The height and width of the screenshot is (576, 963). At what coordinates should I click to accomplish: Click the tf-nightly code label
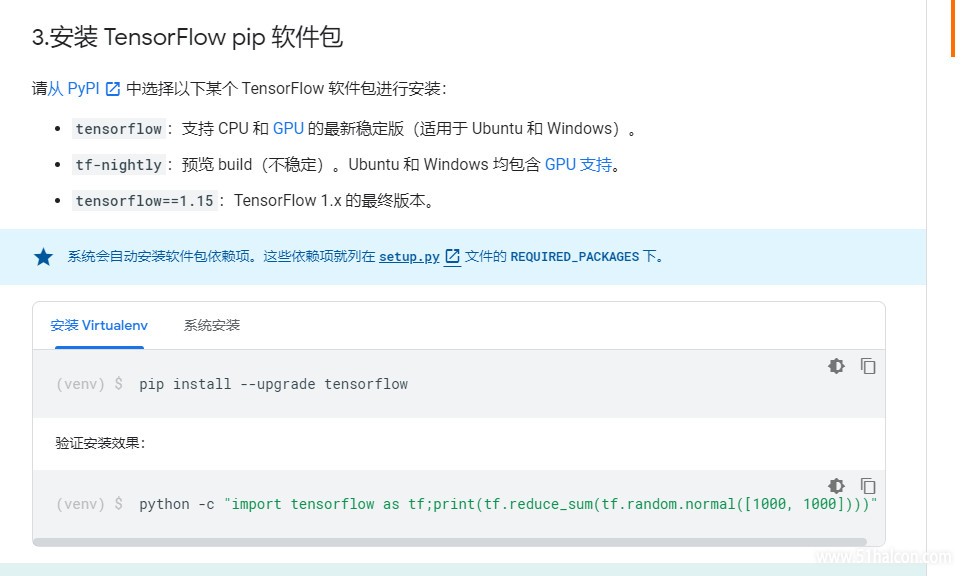(119, 165)
